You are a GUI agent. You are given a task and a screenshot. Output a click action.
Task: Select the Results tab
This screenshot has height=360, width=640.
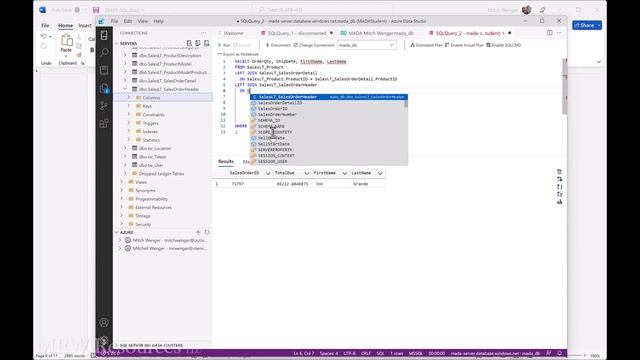click(x=226, y=162)
